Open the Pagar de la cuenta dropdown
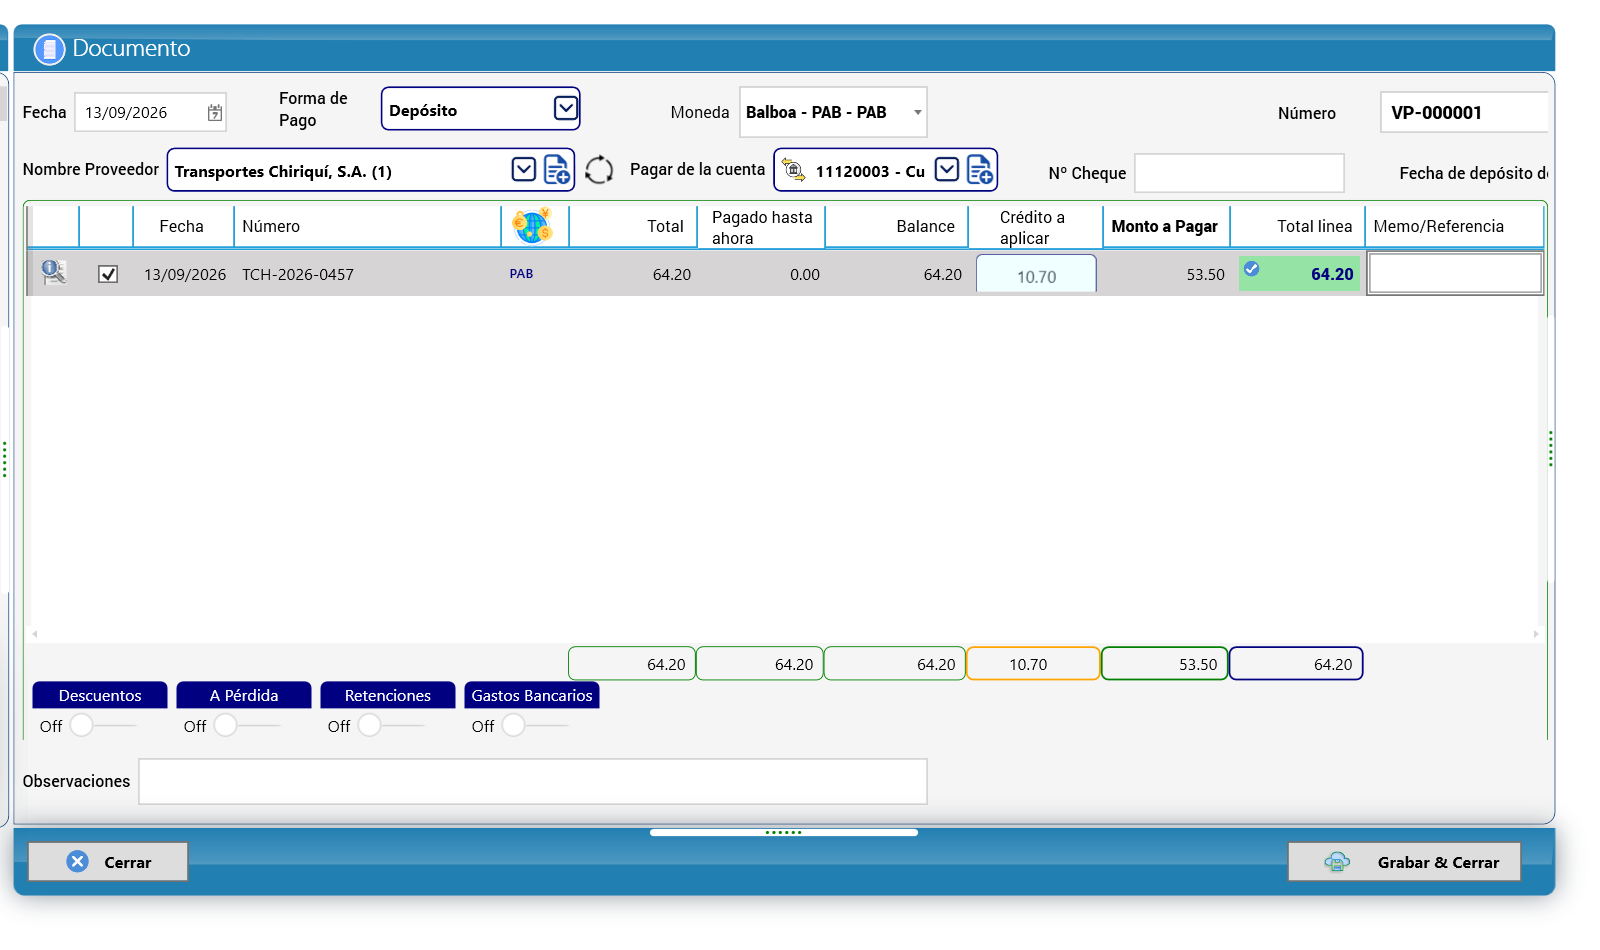 click(x=947, y=169)
